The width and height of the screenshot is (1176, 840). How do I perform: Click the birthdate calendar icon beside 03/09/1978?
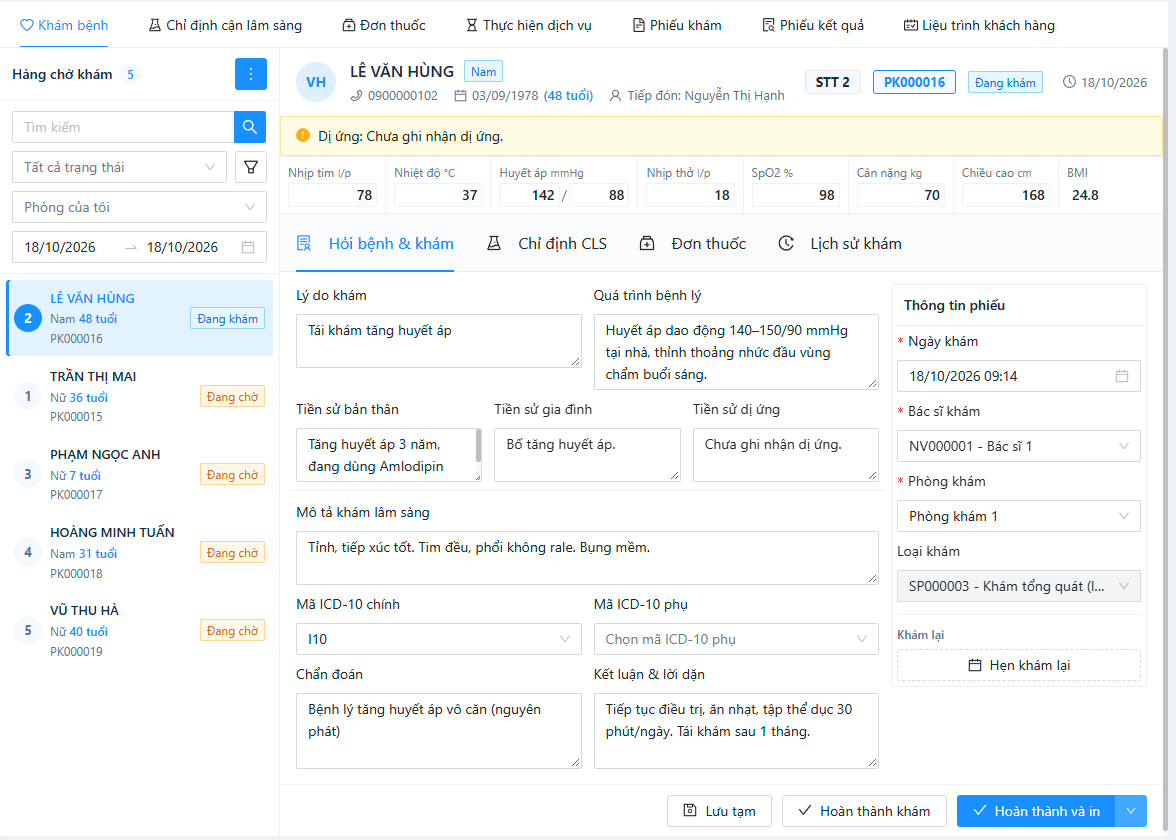coord(460,95)
